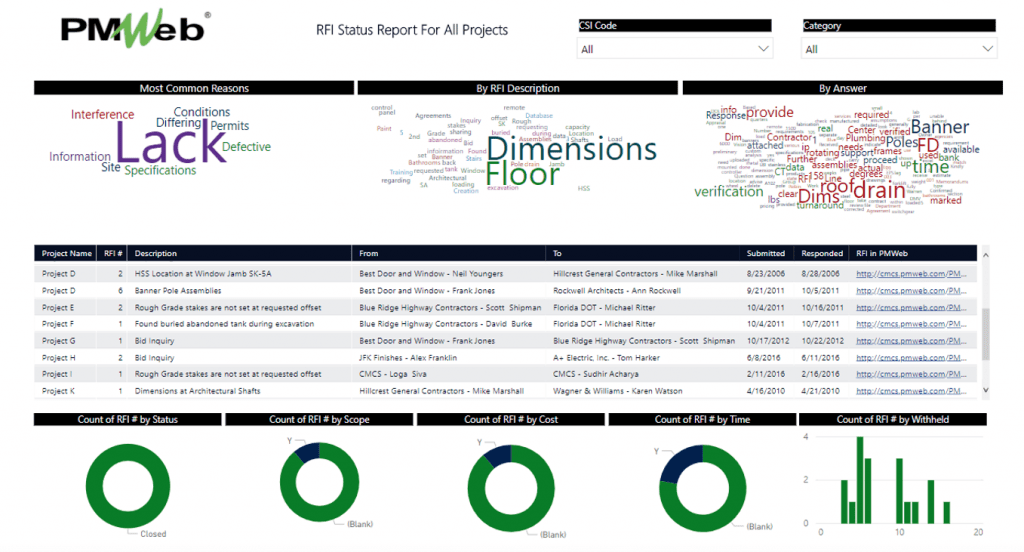Click the RFI table scrollbar thumb
The image size is (1024, 552).
point(985,333)
